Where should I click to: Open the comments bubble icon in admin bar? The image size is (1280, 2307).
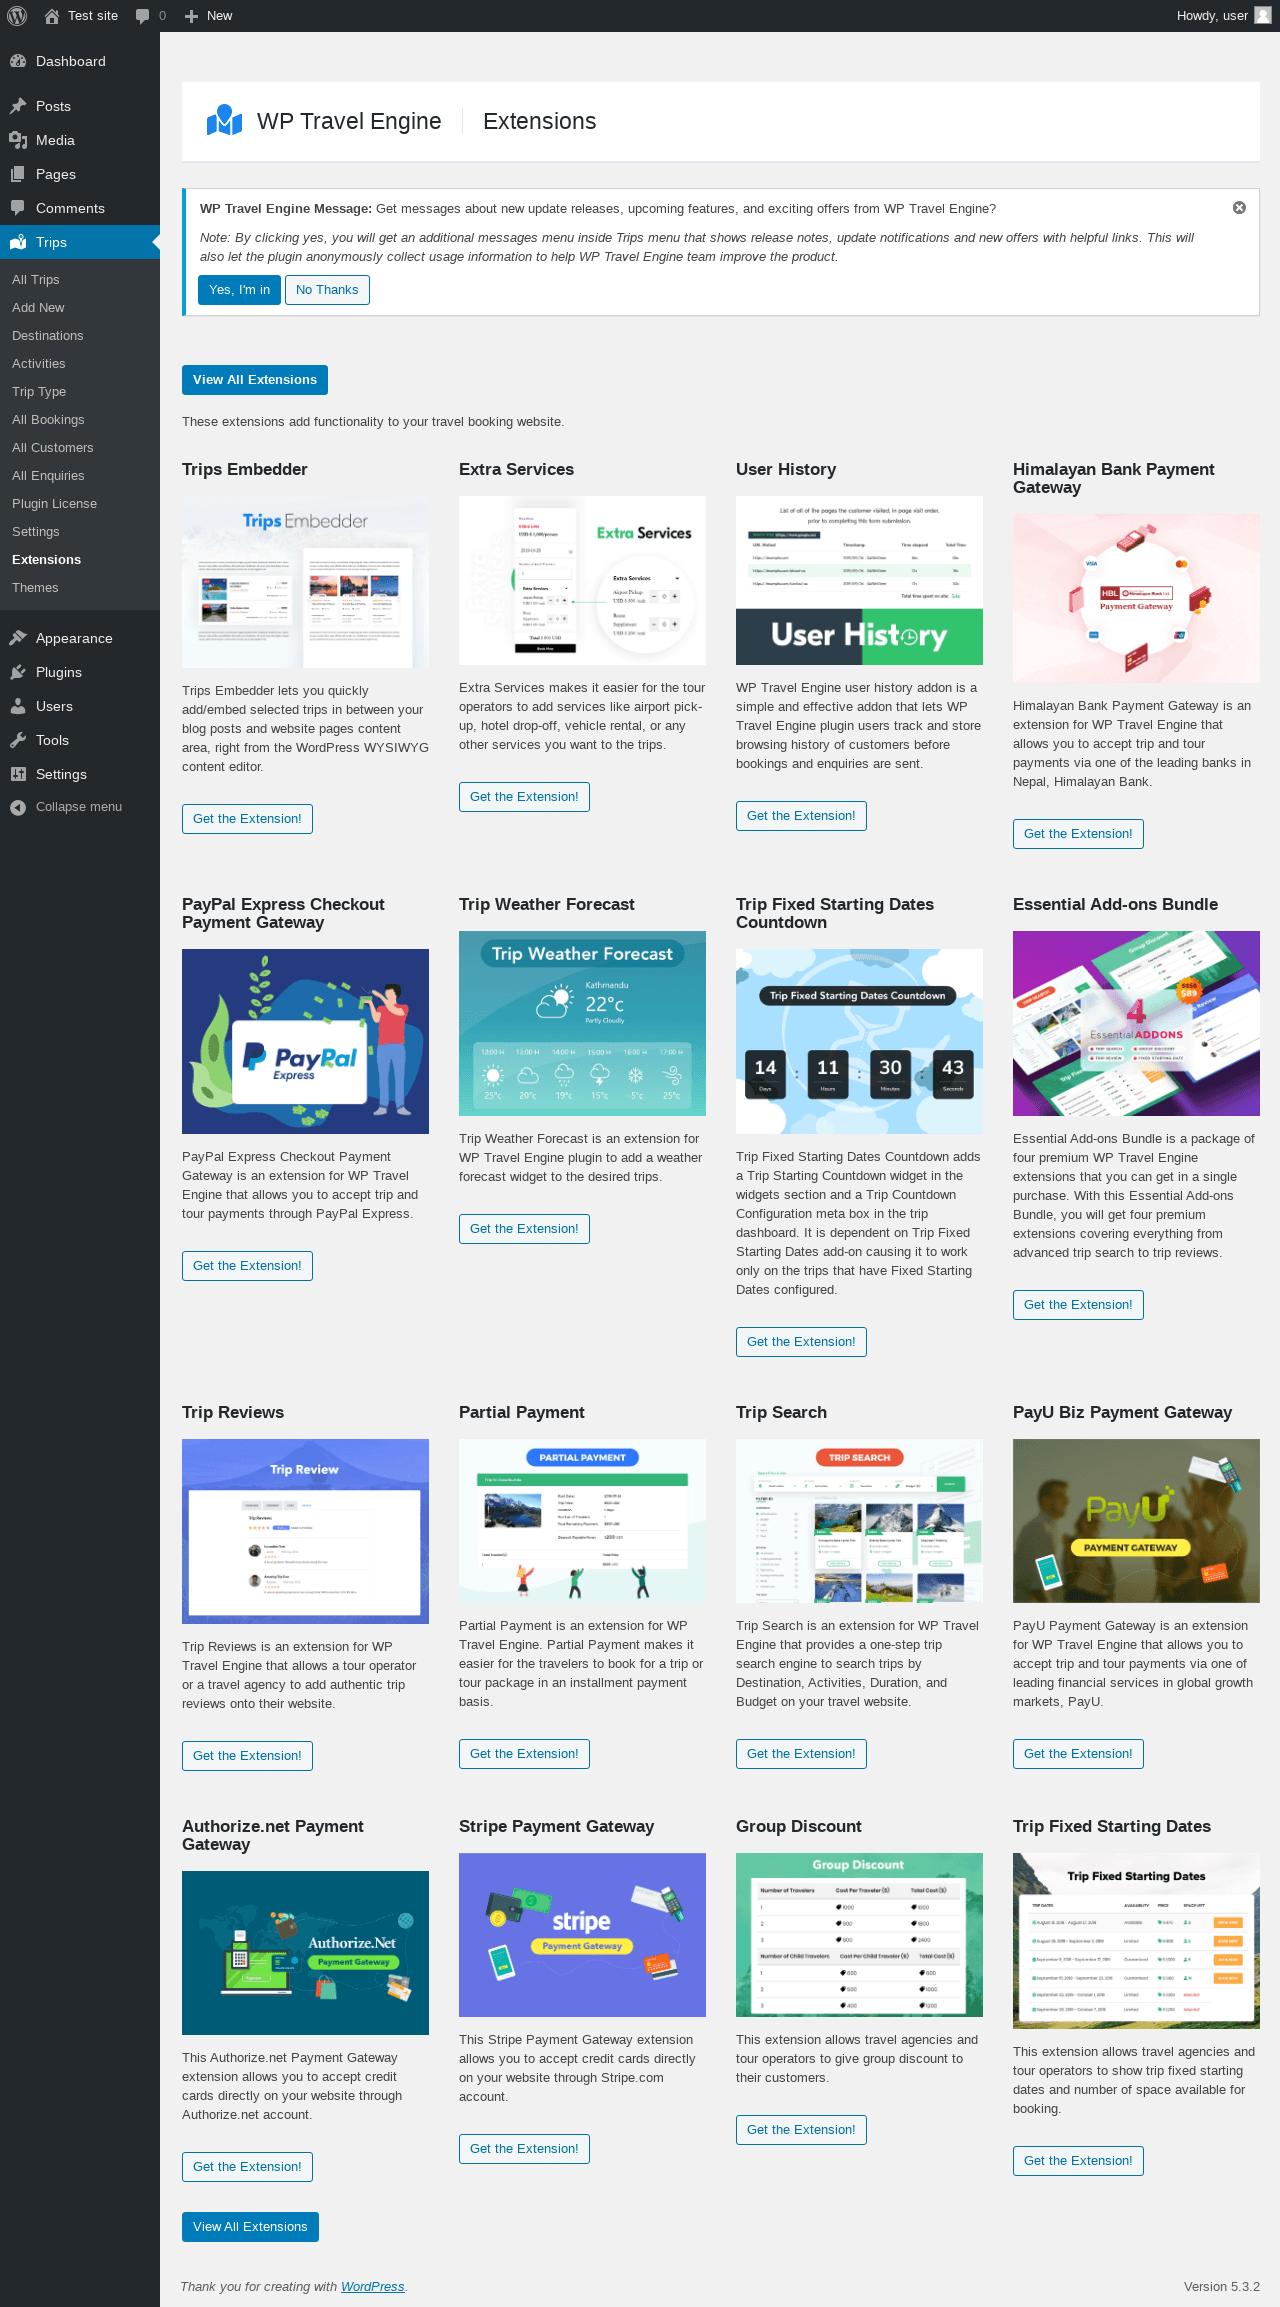tap(143, 16)
